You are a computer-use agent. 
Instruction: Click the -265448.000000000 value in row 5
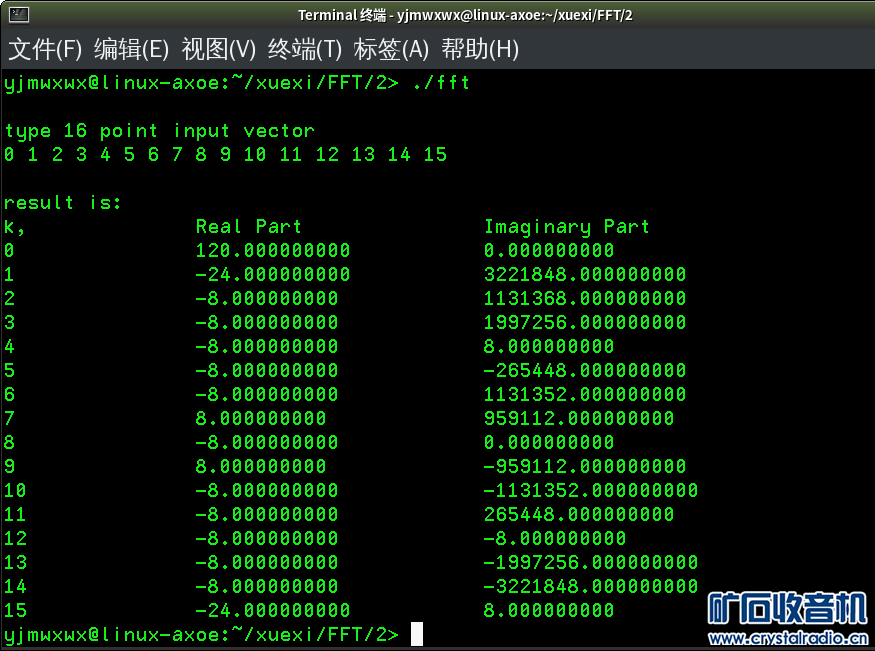(585, 371)
